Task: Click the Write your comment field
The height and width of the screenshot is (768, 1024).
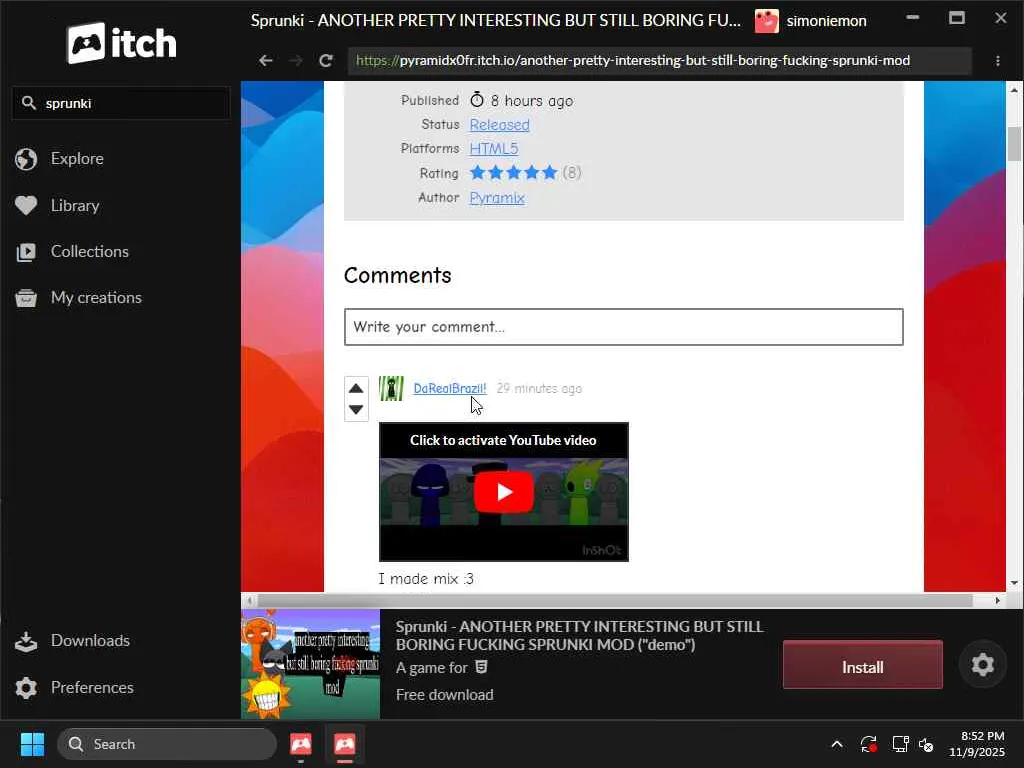Action: click(x=624, y=327)
